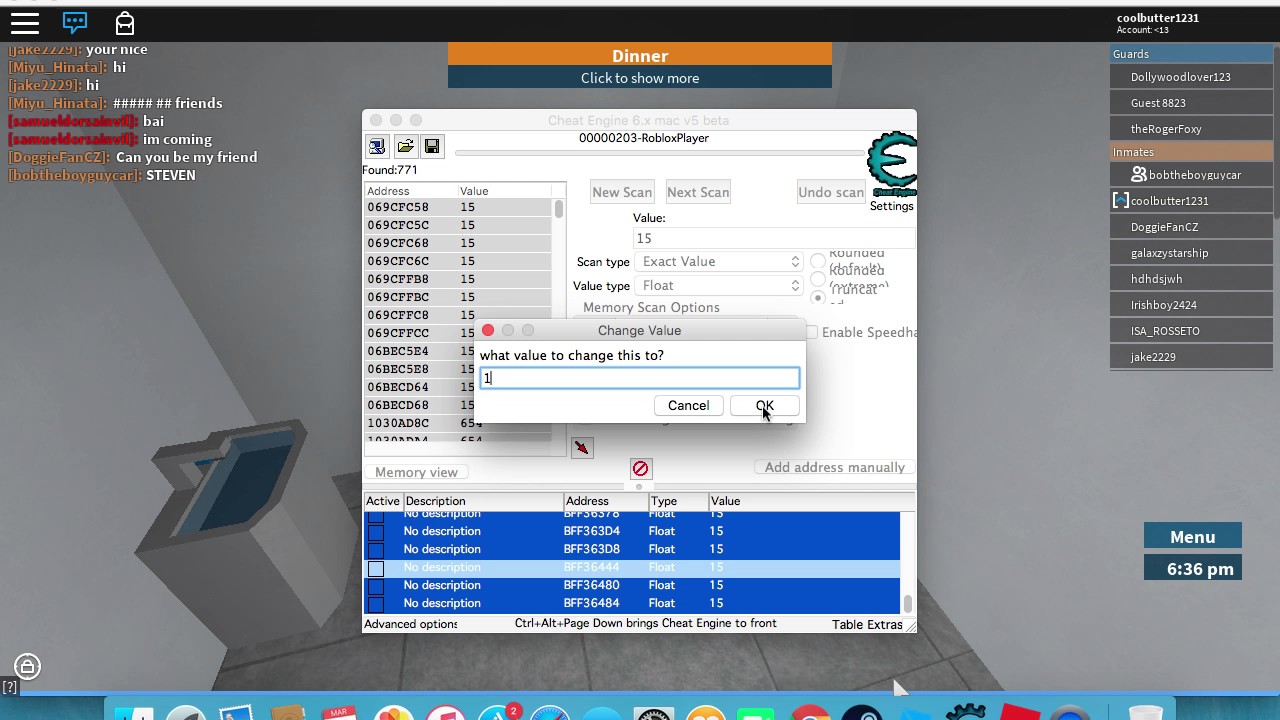Click the coolbutter1231 account name at top
This screenshot has height=720, width=1280.
[x=1158, y=17]
